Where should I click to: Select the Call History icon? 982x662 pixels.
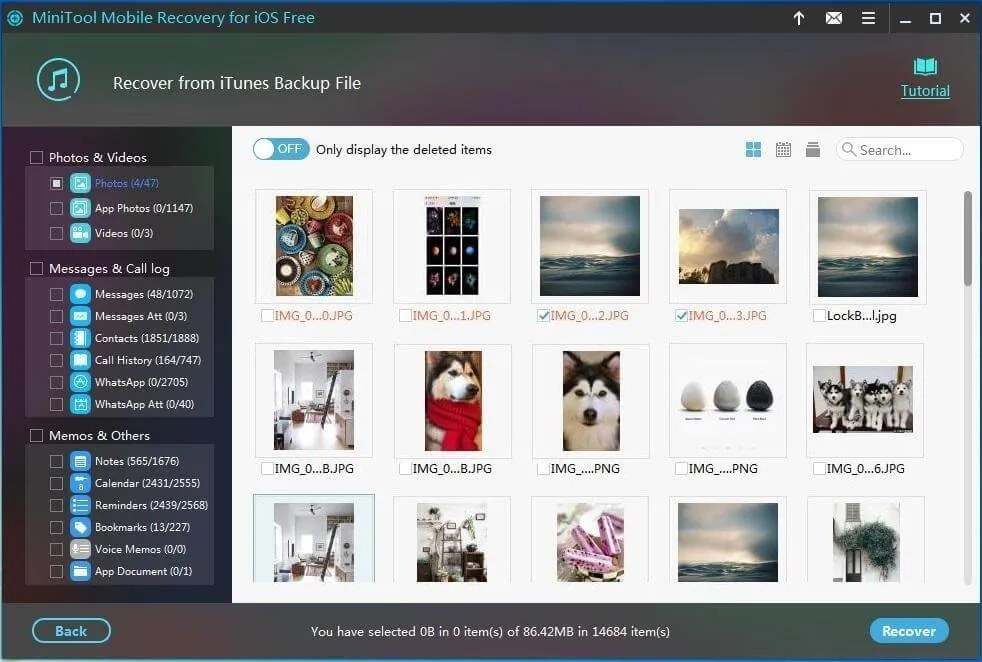(x=80, y=360)
